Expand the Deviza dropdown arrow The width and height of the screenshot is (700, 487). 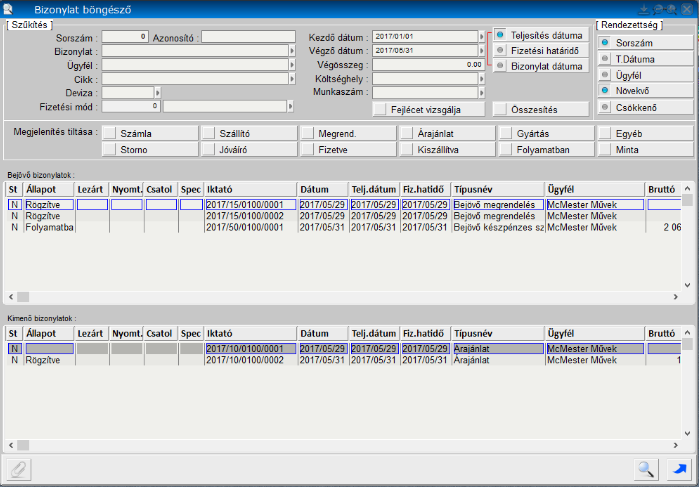pos(157,91)
